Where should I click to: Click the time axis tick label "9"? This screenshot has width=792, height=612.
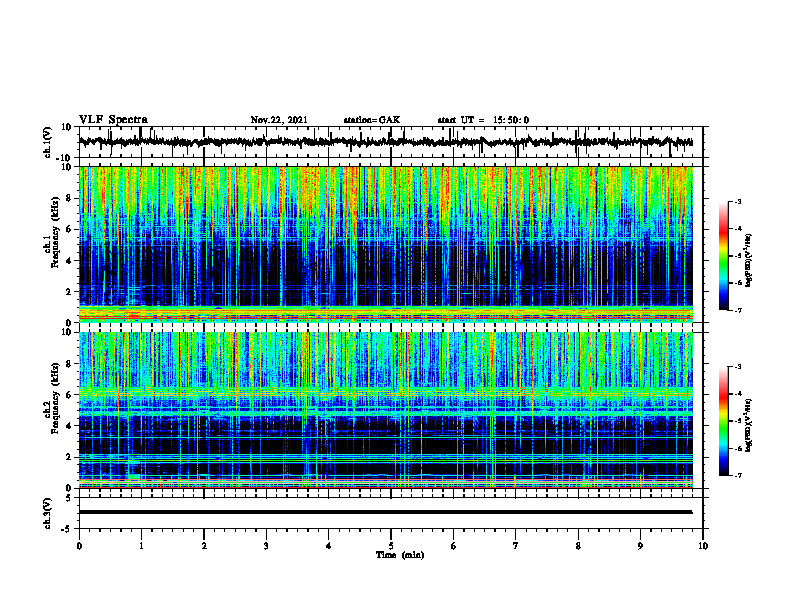pyautogui.click(x=640, y=546)
